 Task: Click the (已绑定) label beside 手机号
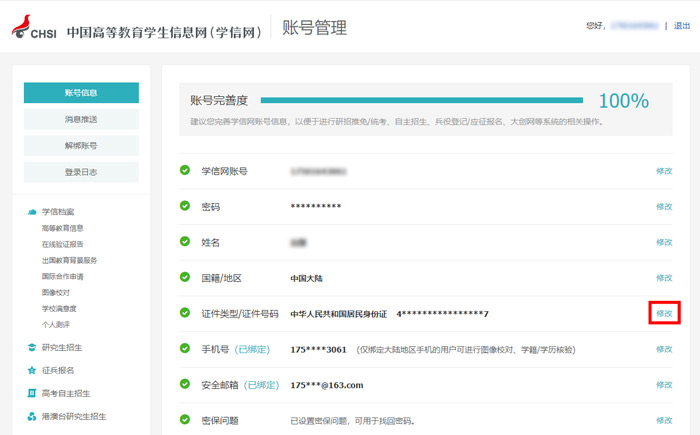tap(252, 349)
